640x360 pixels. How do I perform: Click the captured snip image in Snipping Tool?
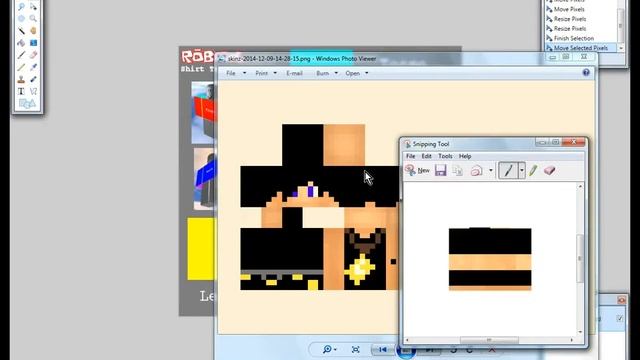pyautogui.click(x=490, y=259)
